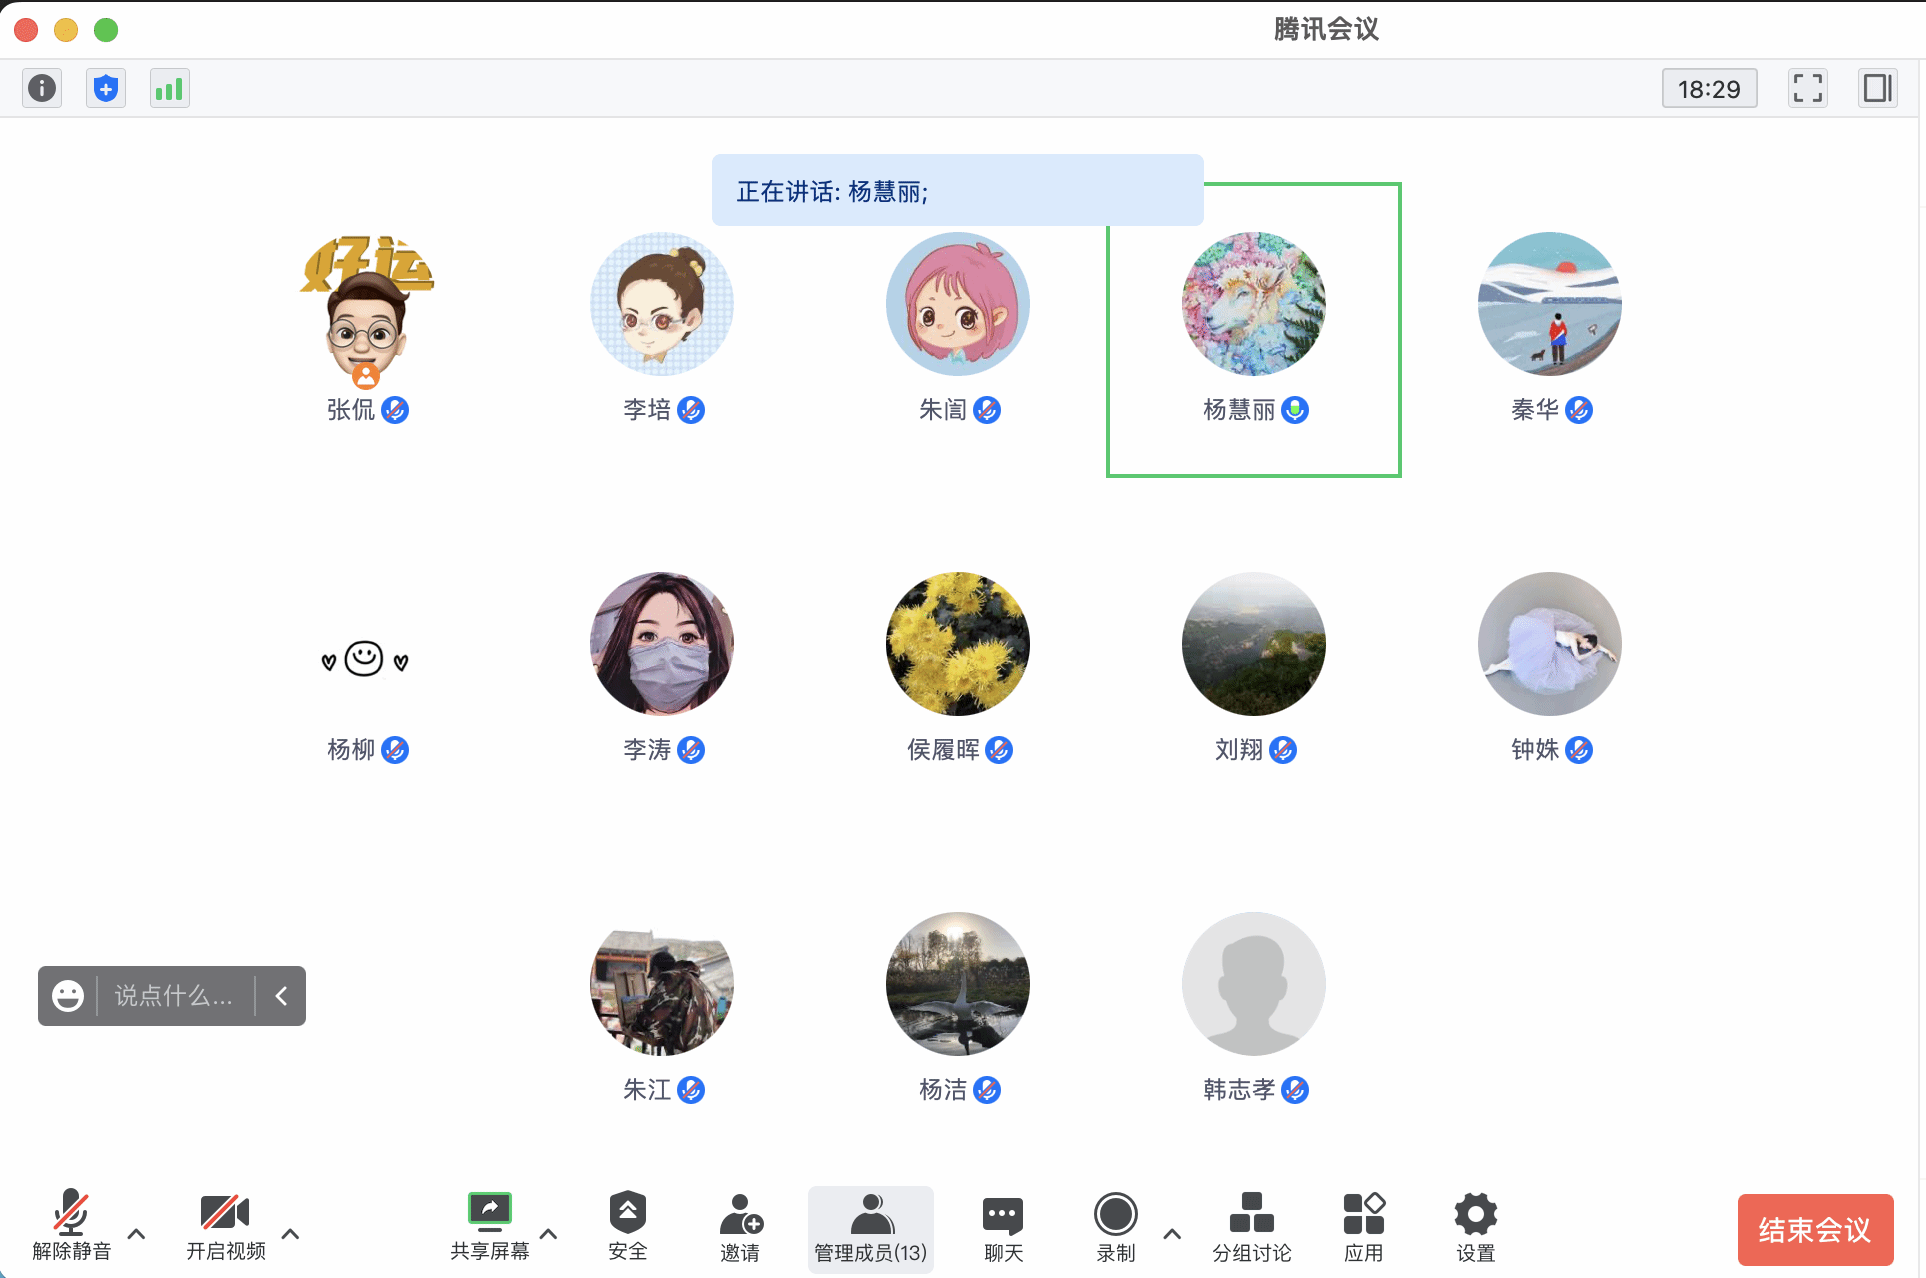This screenshot has height=1278, width=1926.
Task: Turn on camera with 开启视频
Action: point(225,1226)
